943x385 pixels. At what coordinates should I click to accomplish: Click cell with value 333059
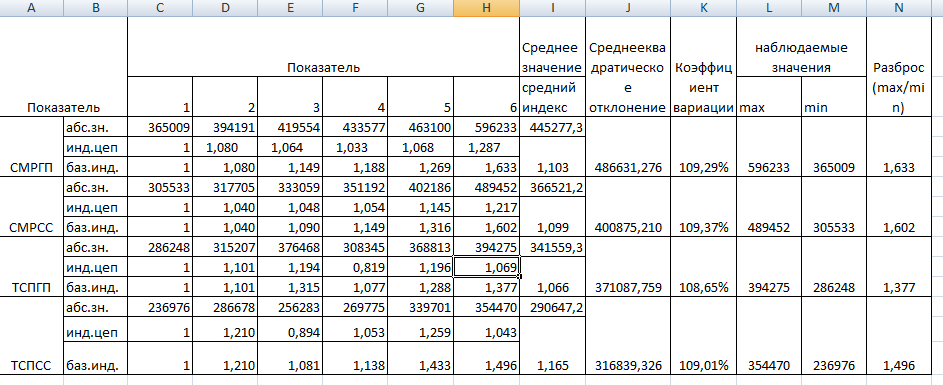[x=290, y=187]
